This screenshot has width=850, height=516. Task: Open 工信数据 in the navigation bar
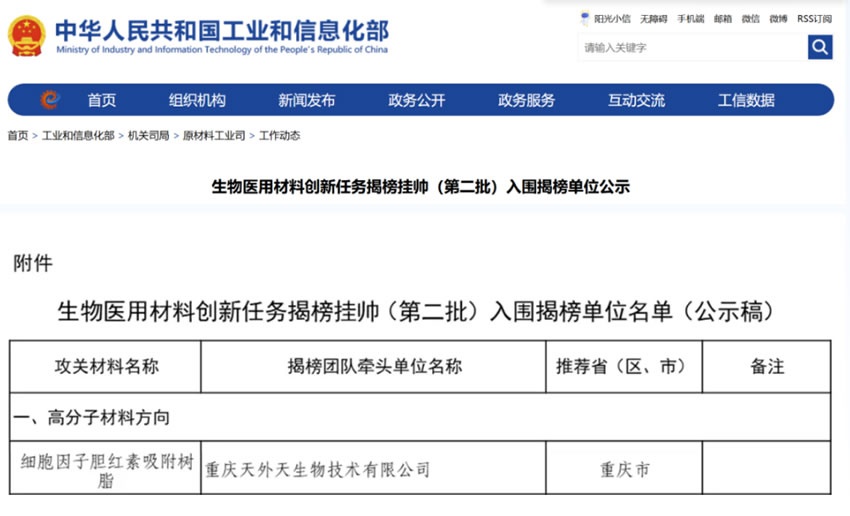[746, 100]
